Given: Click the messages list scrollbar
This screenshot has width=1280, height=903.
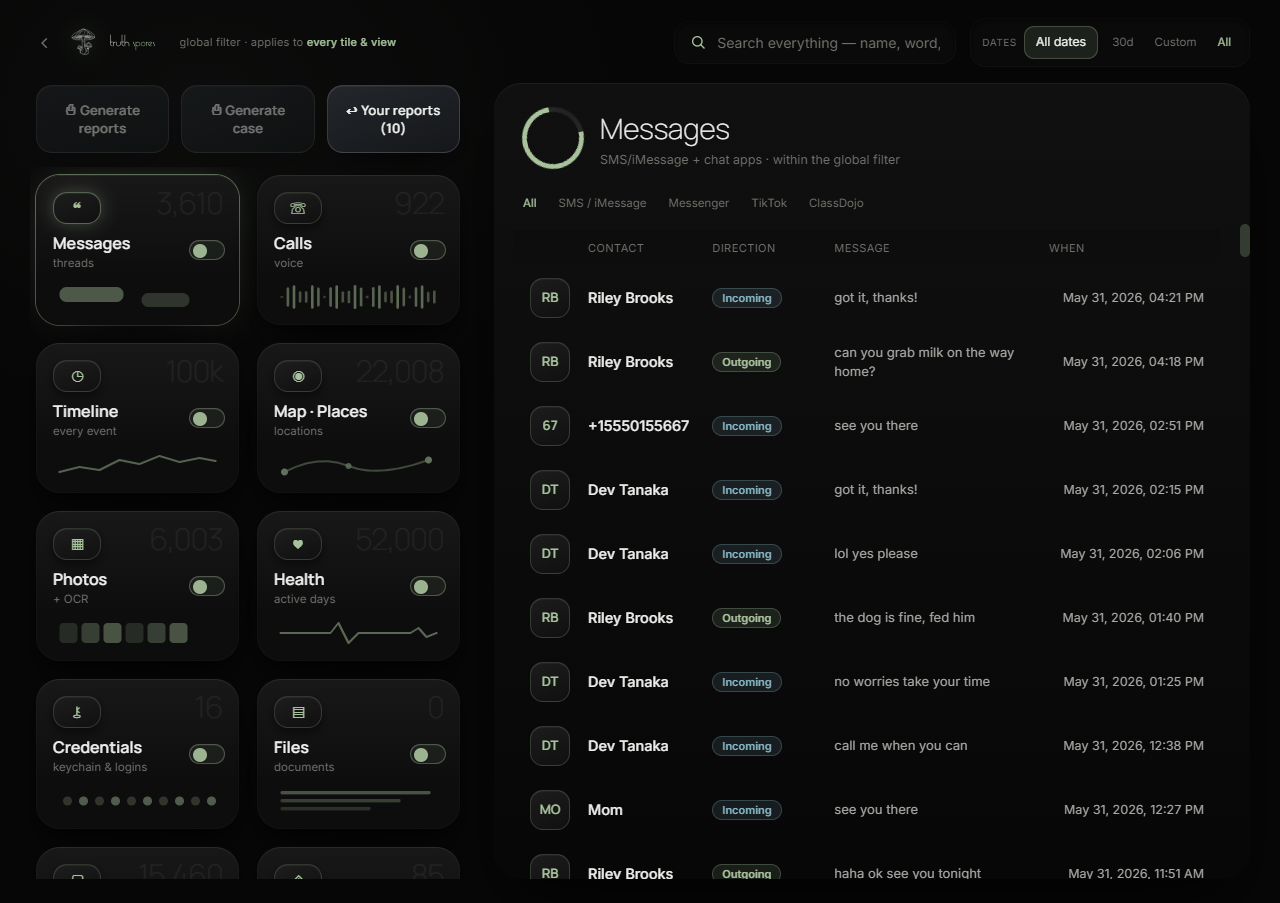Looking at the screenshot, I should click(1245, 240).
